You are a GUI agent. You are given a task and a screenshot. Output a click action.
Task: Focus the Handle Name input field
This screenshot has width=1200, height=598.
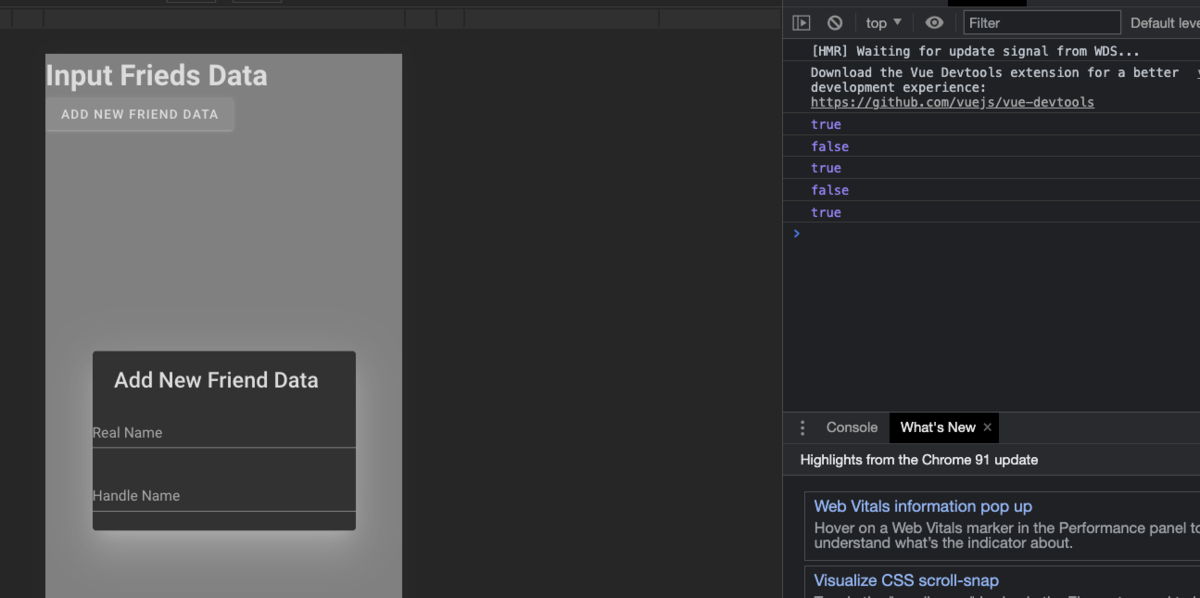pos(224,496)
